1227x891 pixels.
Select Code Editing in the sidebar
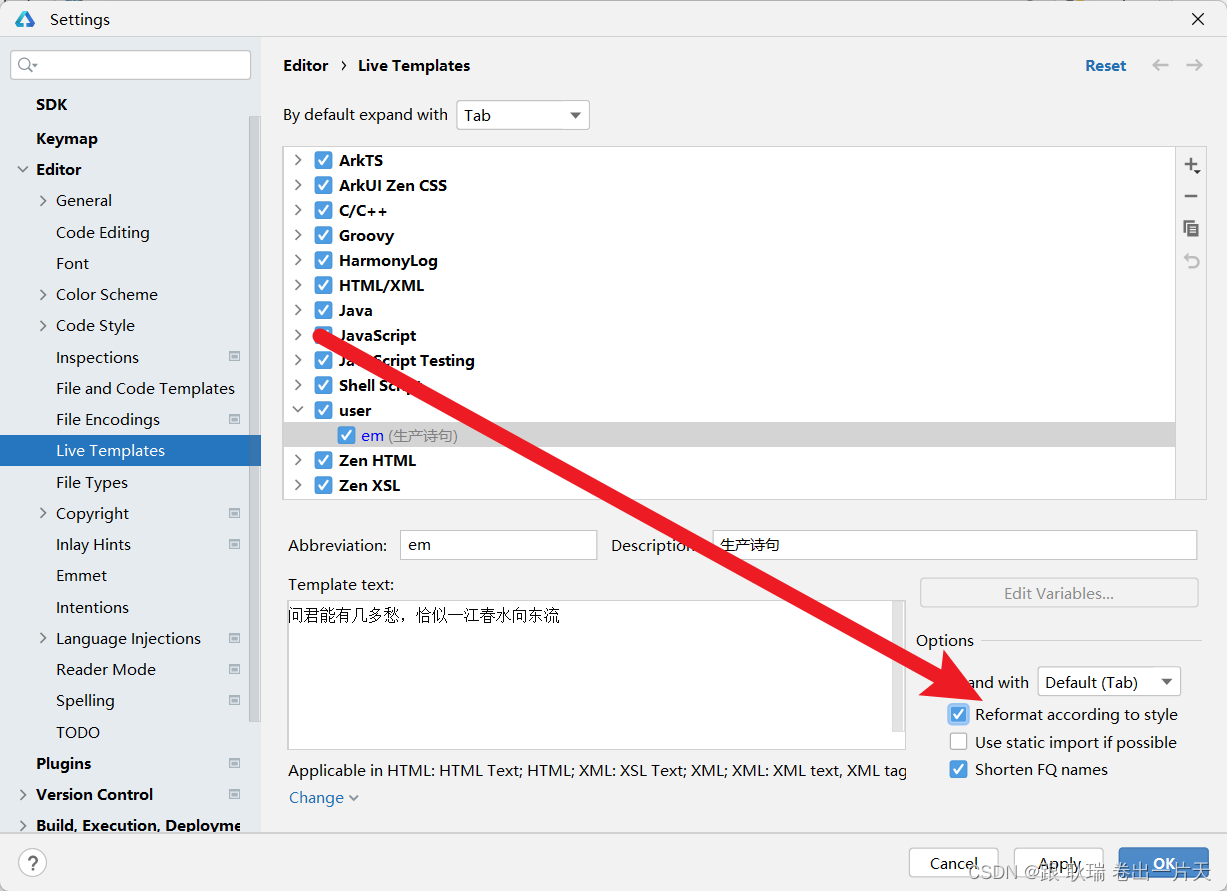pos(103,232)
